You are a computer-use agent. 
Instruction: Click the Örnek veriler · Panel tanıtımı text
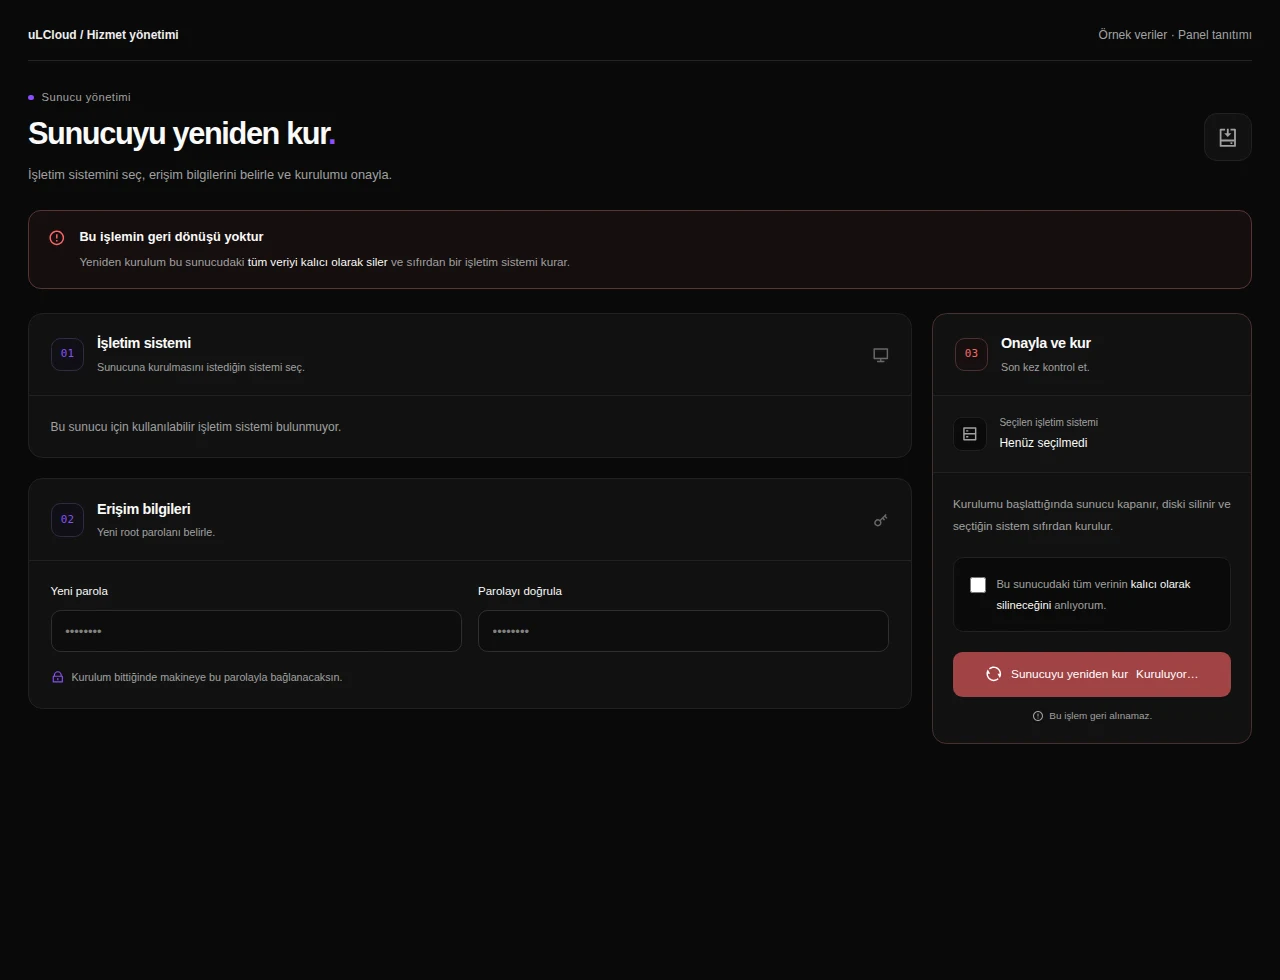pyautogui.click(x=1175, y=35)
